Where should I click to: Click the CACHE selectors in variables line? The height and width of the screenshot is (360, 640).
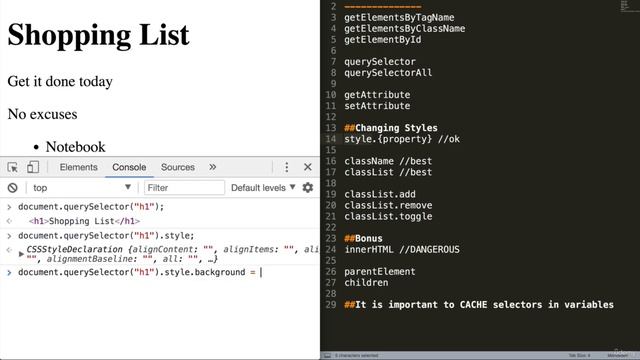click(479, 304)
